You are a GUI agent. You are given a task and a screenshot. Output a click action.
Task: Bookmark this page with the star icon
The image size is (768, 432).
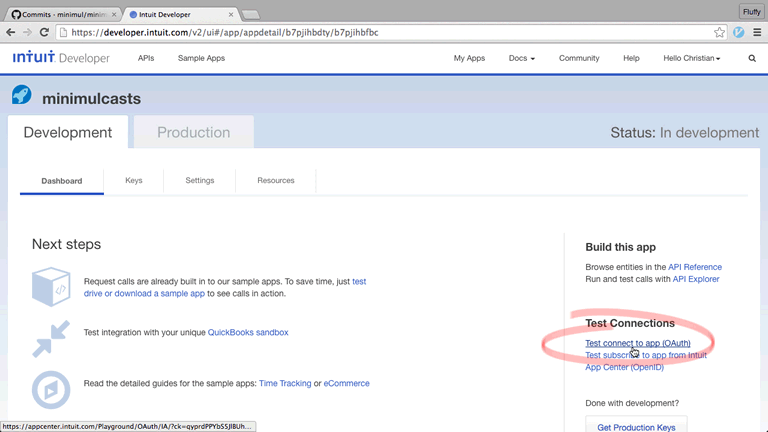tap(719, 32)
